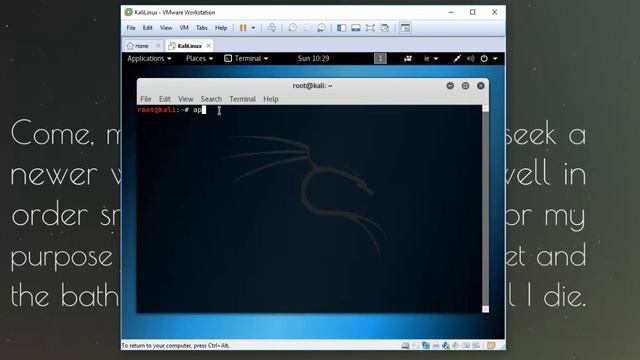
Task: Close the VMware Workstation window
Action: [x=494, y=12]
